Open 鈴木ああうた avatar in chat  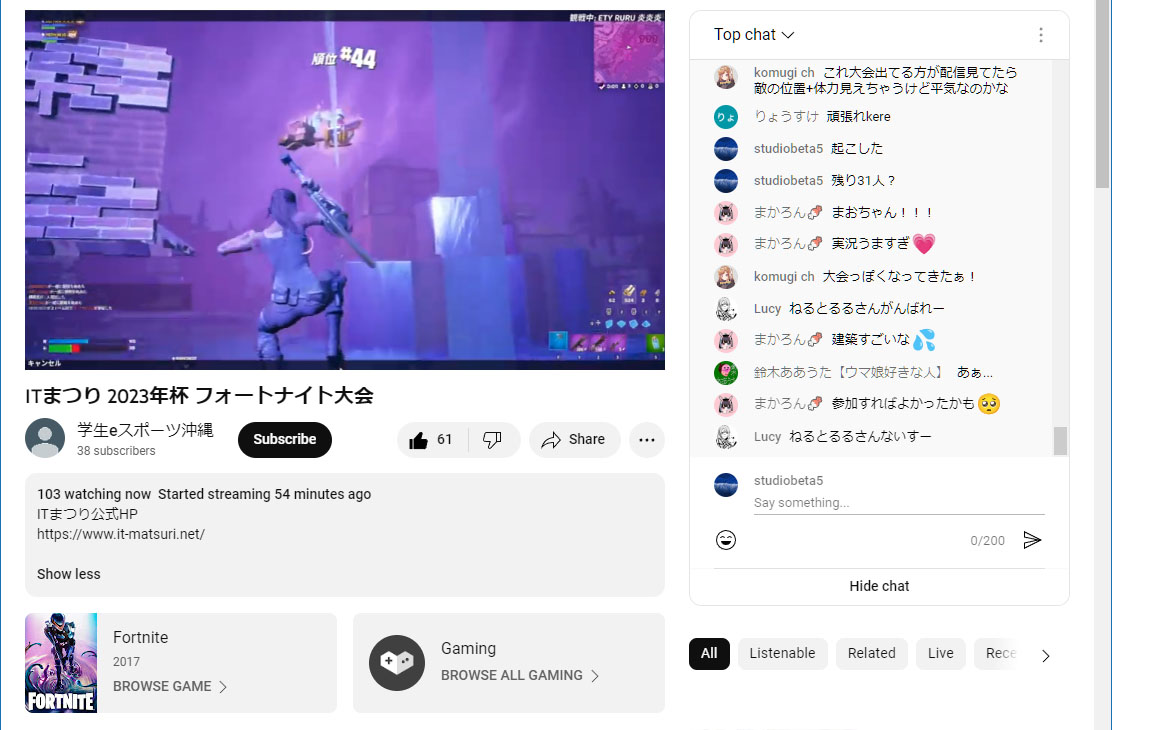point(726,372)
